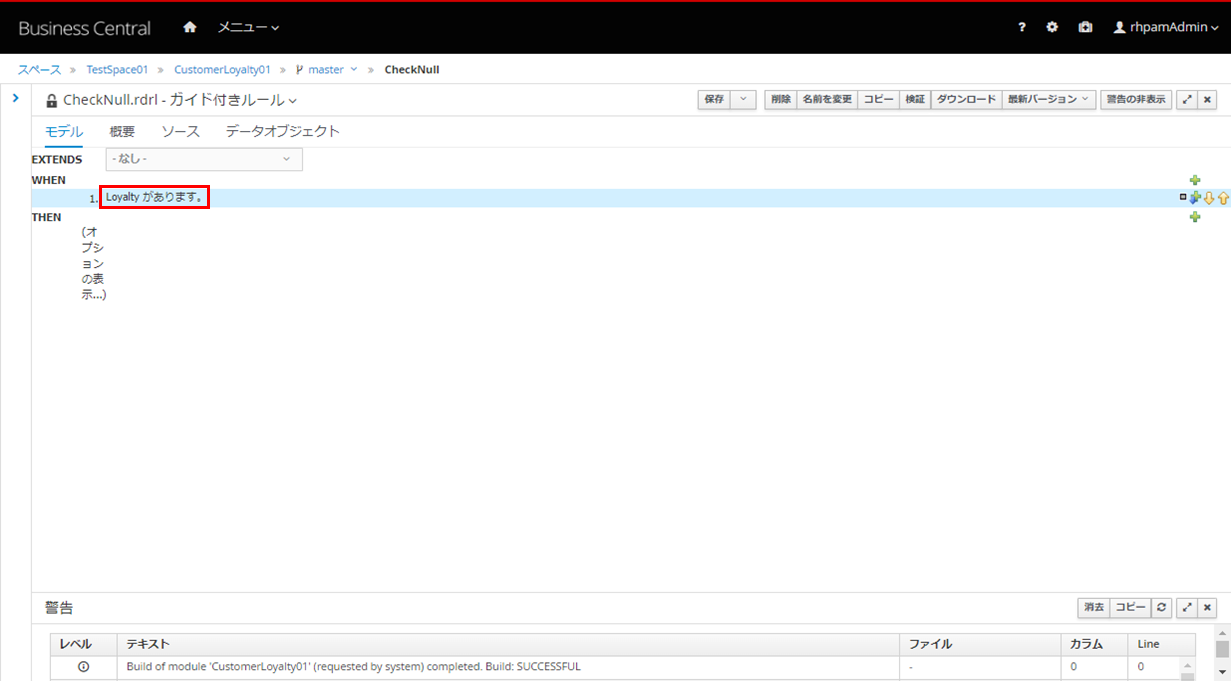Click the page scrollbar down arrow

coord(1222,672)
